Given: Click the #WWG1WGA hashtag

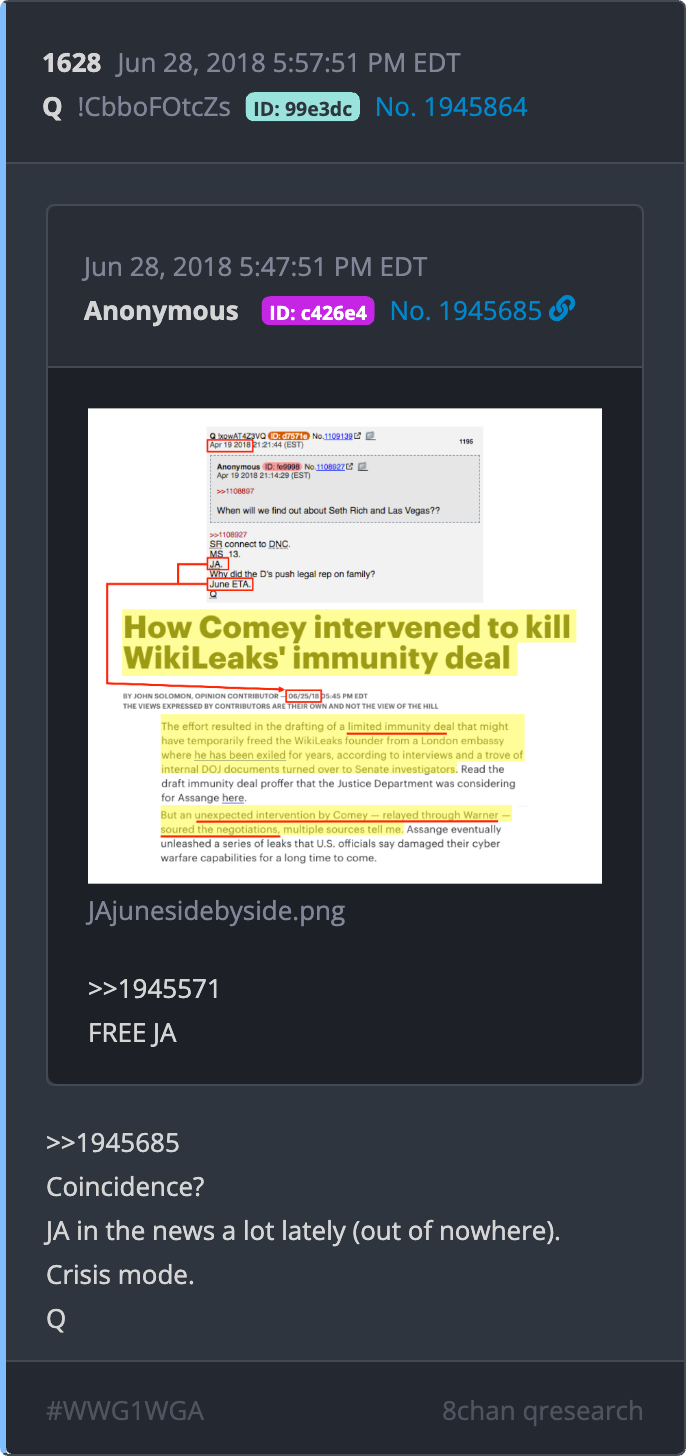Looking at the screenshot, I should pyautogui.click(x=125, y=1411).
